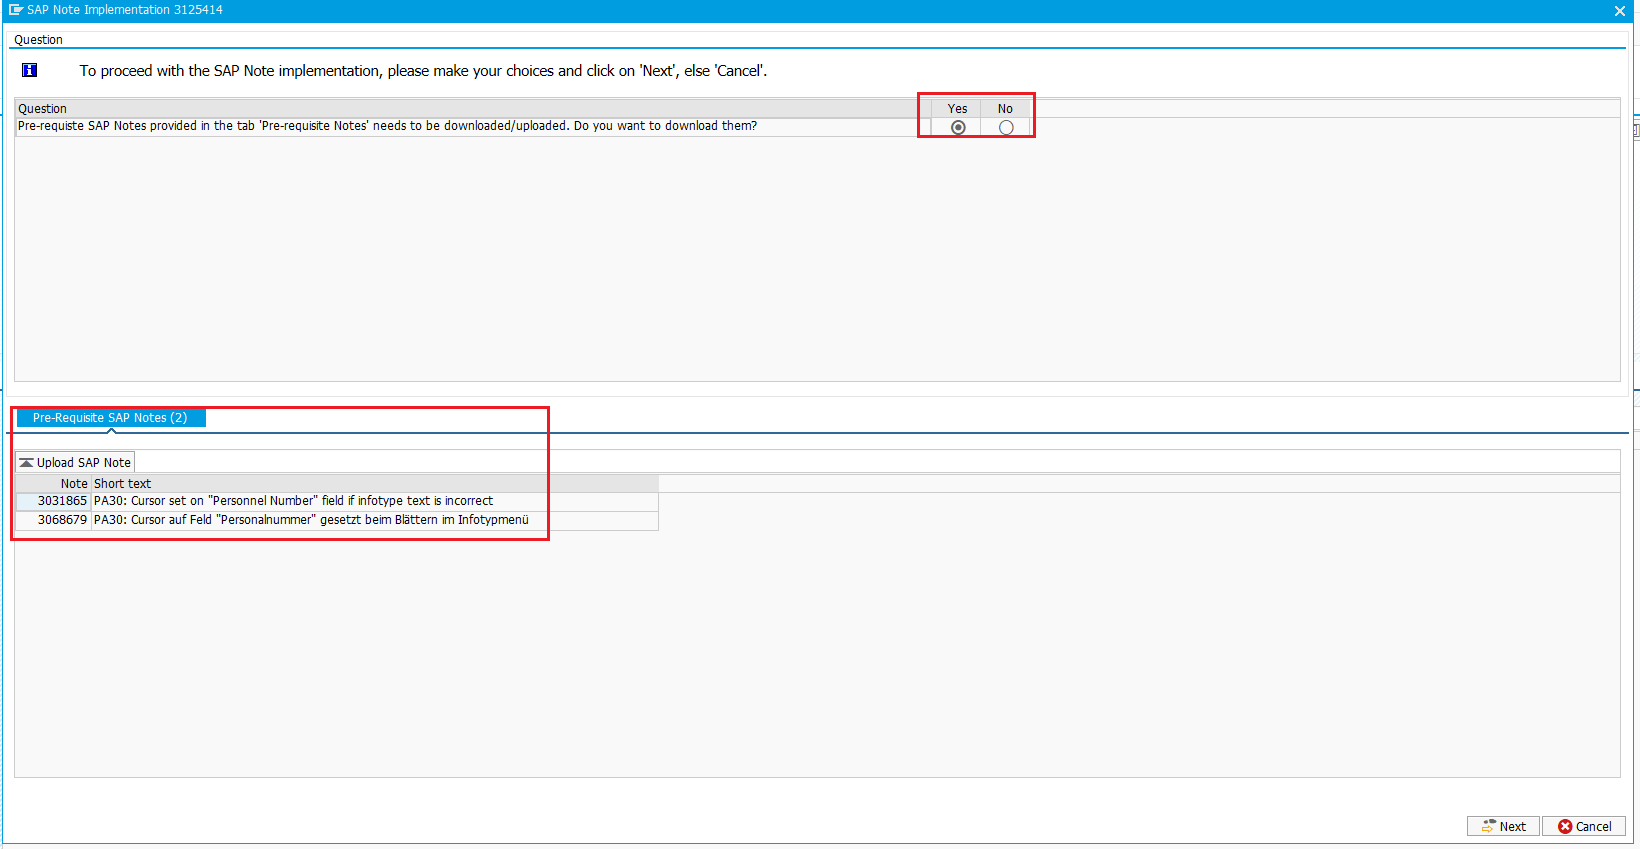The width and height of the screenshot is (1640, 849).
Task: Close the SAP Note Implementation dialog
Action: click(1619, 11)
